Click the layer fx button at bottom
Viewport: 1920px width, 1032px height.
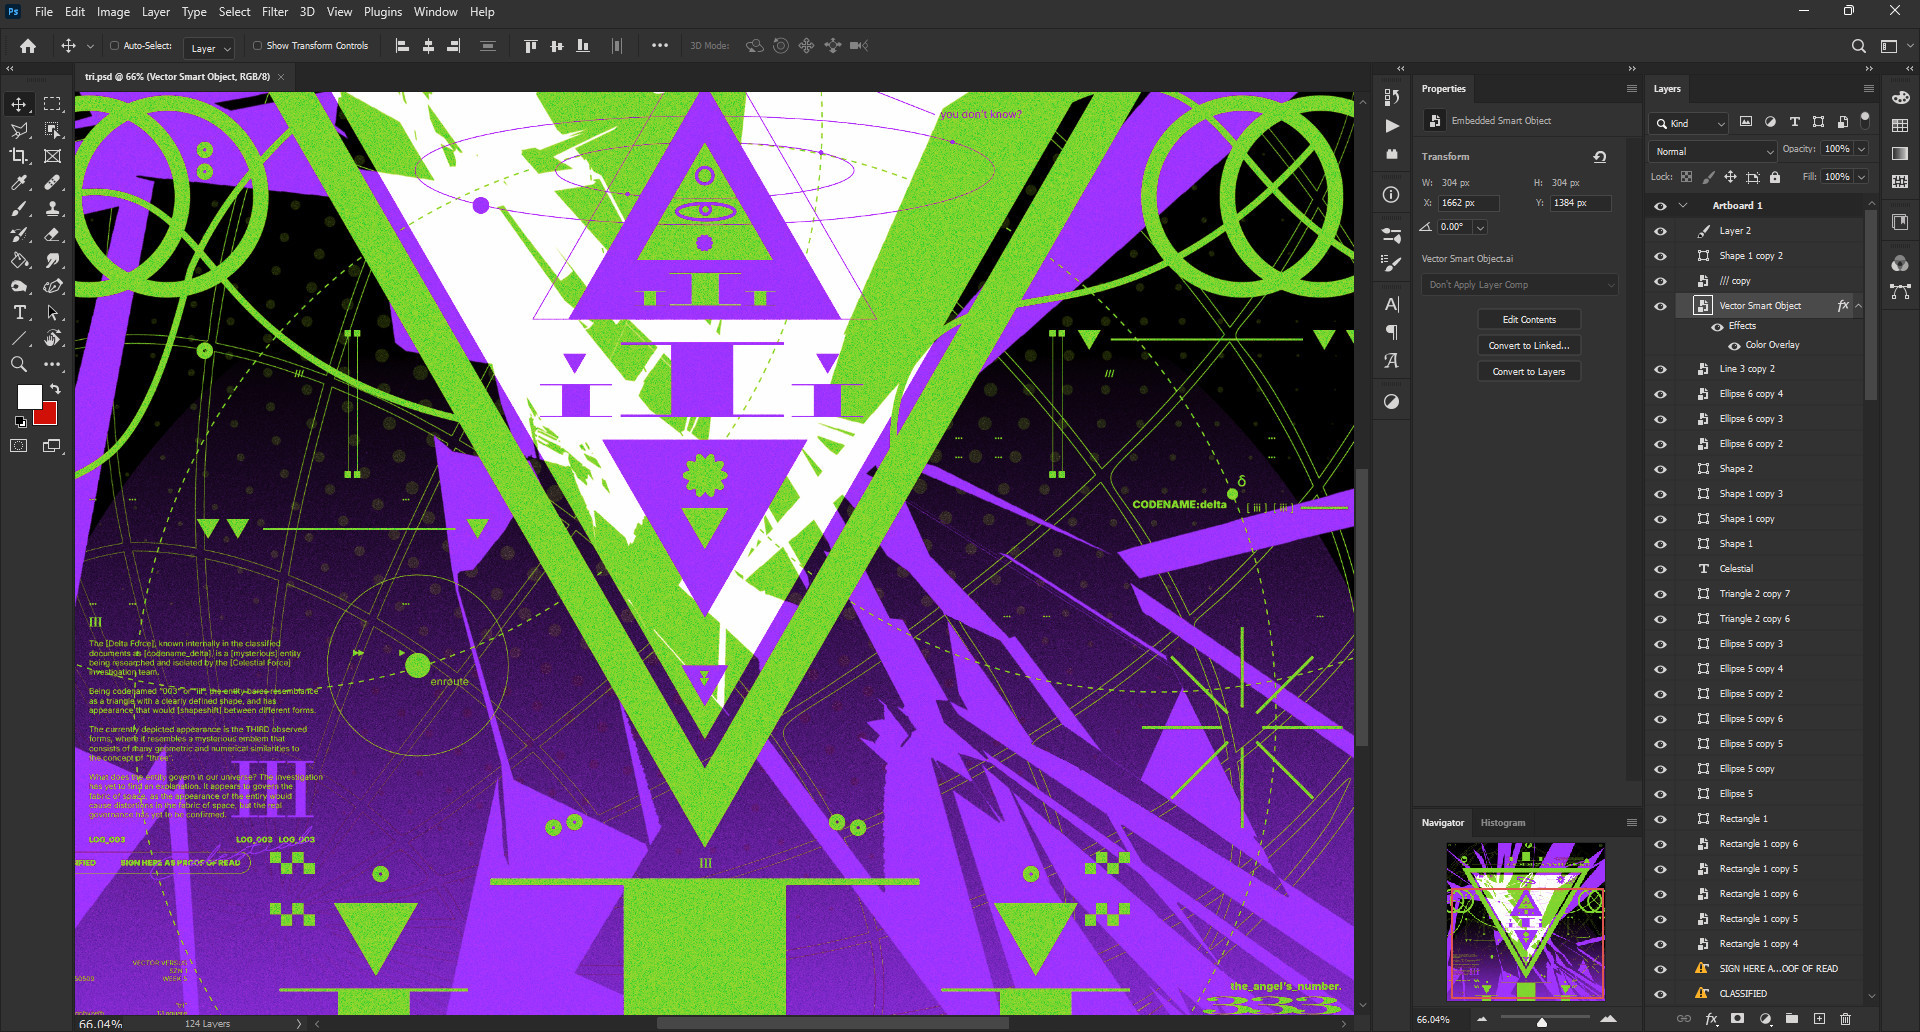pos(1711,1019)
